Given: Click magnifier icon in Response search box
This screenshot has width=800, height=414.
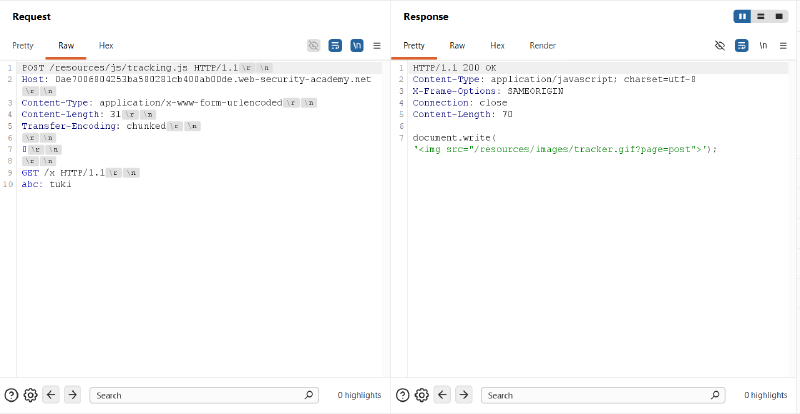Looking at the screenshot, I should (715, 395).
